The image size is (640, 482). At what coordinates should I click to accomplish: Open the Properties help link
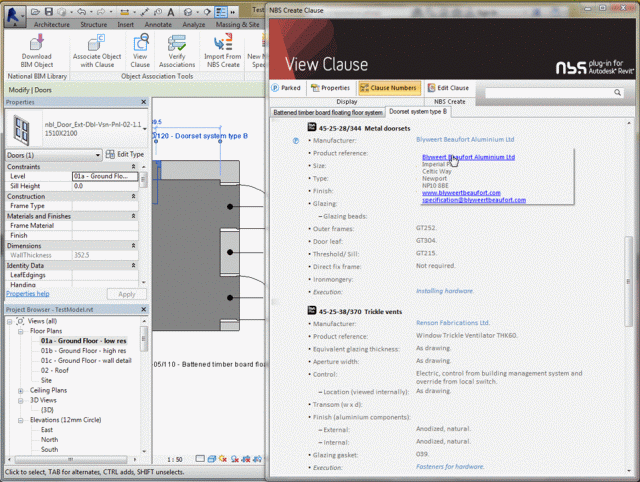tap(28, 293)
